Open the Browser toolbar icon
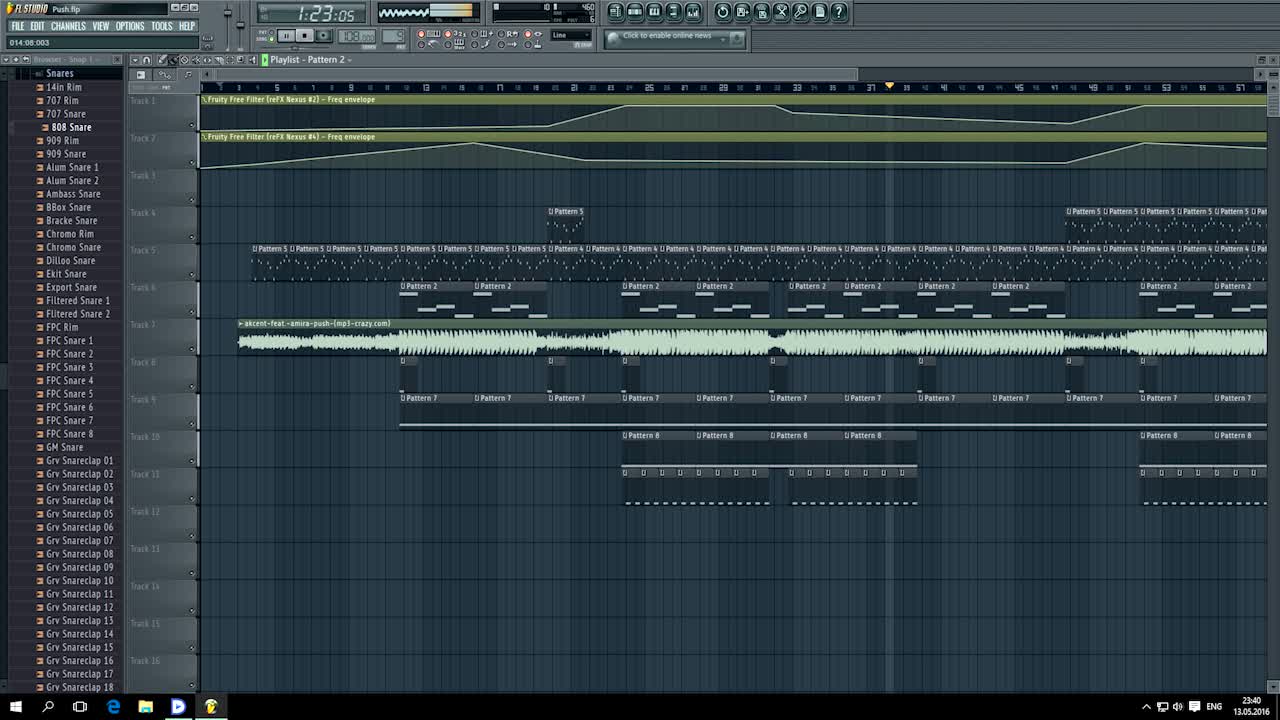Viewport: 1280px width, 720px height. coord(673,12)
